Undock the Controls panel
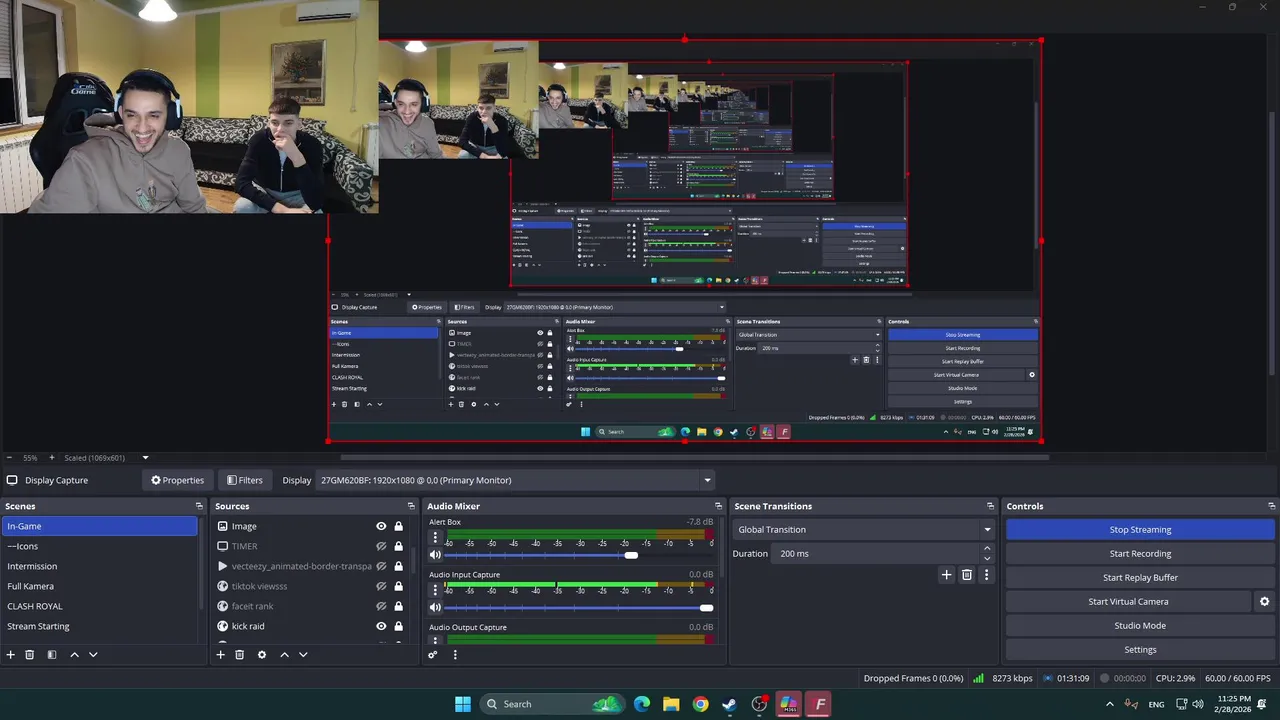The image size is (1280, 720). (x=1272, y=506)
